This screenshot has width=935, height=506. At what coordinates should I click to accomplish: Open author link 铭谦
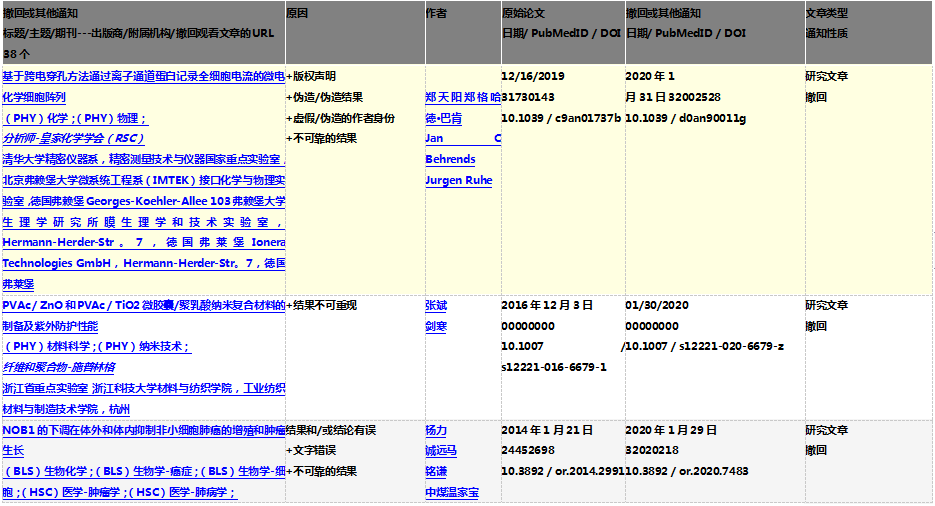point(436,472)
